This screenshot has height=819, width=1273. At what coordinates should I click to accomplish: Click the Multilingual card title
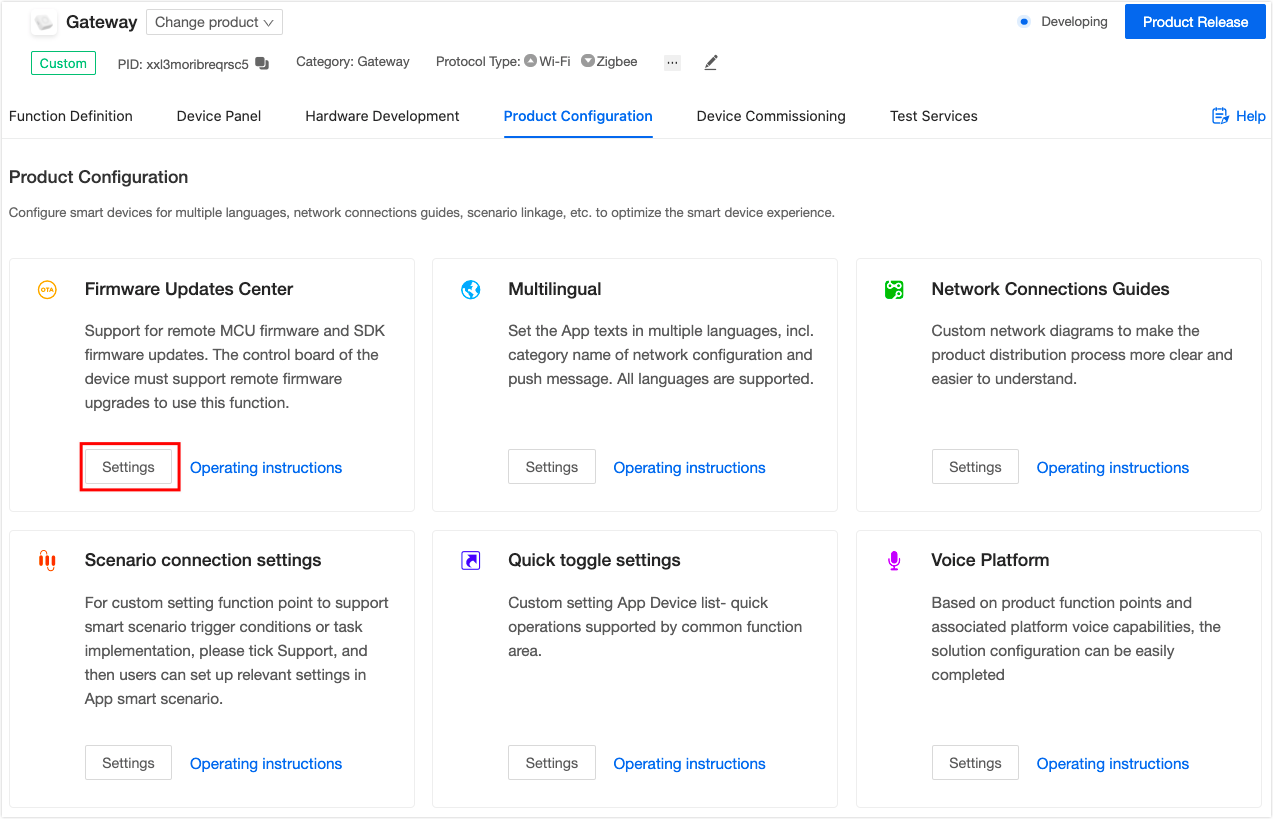555,289
